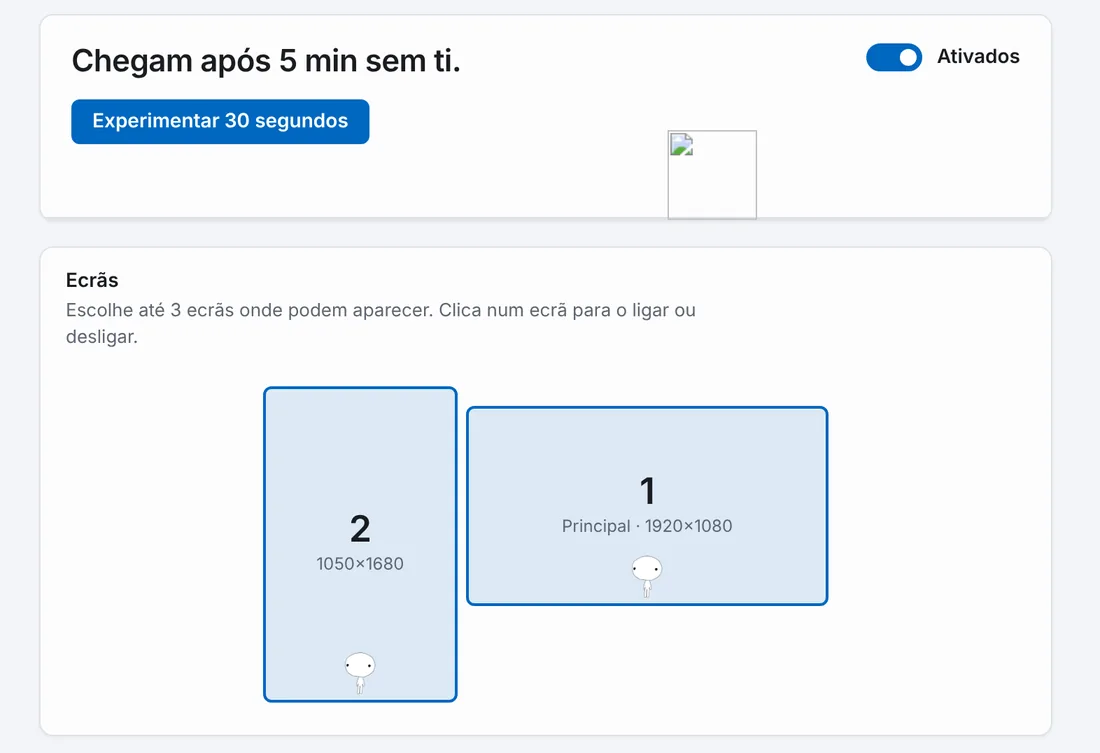Click the 1050×1680 resolution label

[360, 564]
